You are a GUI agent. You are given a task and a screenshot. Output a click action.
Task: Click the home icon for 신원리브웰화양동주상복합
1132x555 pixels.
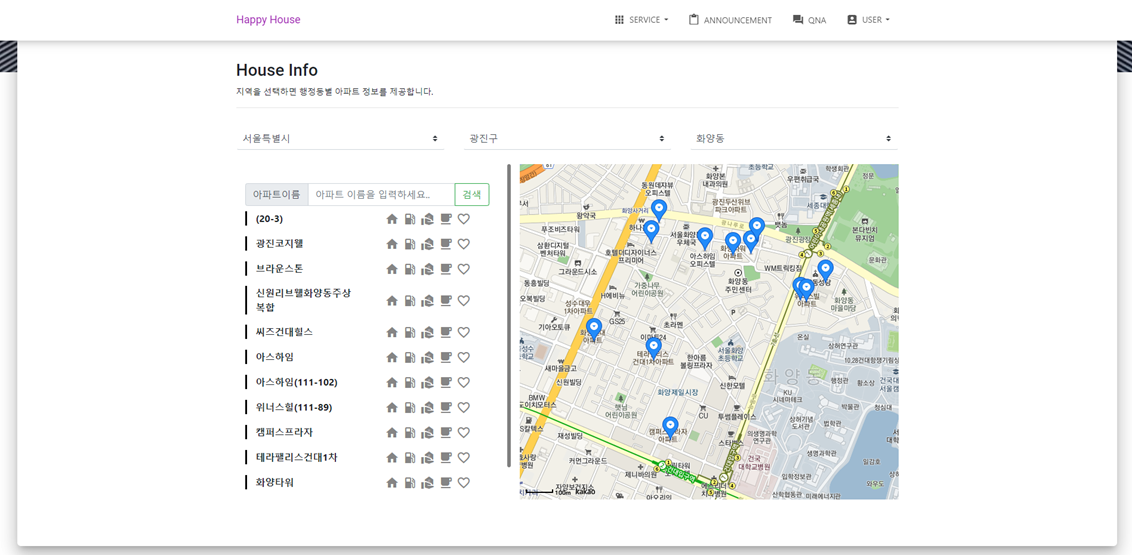pos(392,300)
